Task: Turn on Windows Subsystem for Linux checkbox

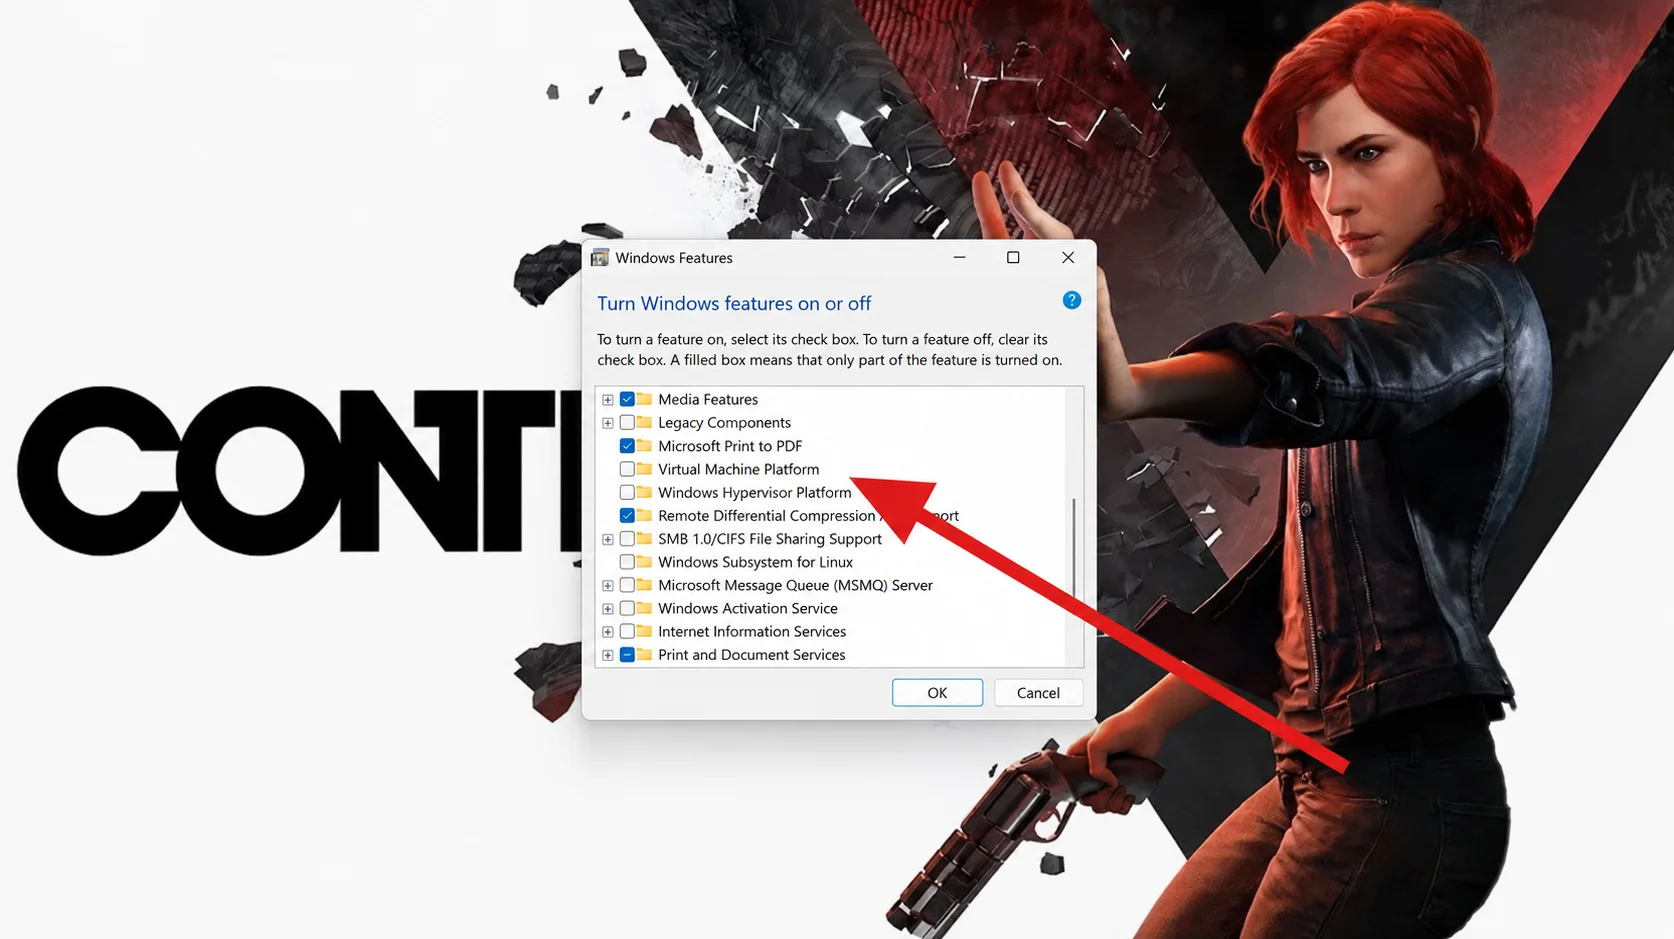Action: coord(627,562)
